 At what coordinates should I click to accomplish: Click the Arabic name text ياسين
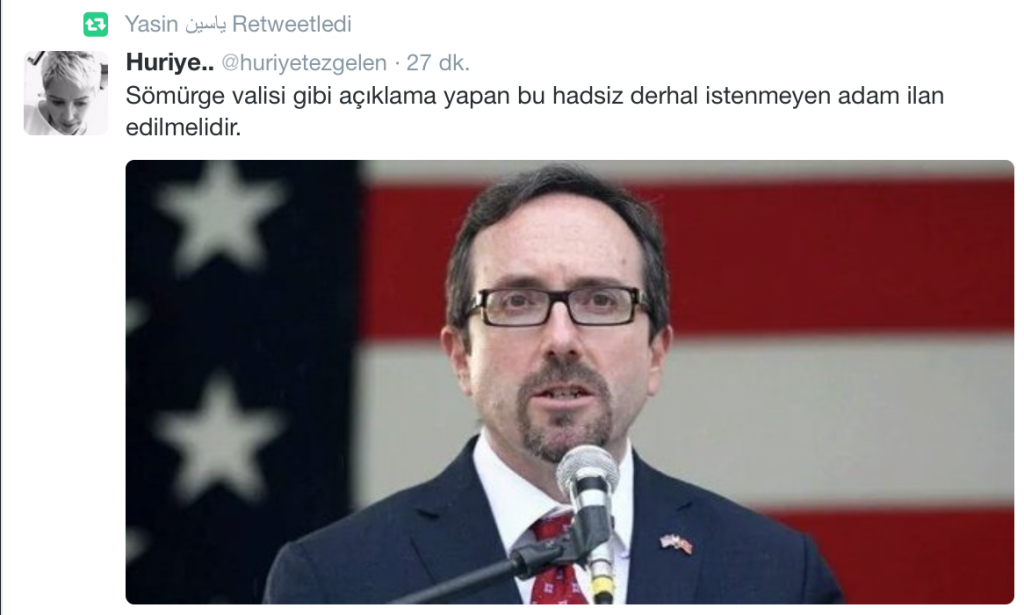(205, 25)
